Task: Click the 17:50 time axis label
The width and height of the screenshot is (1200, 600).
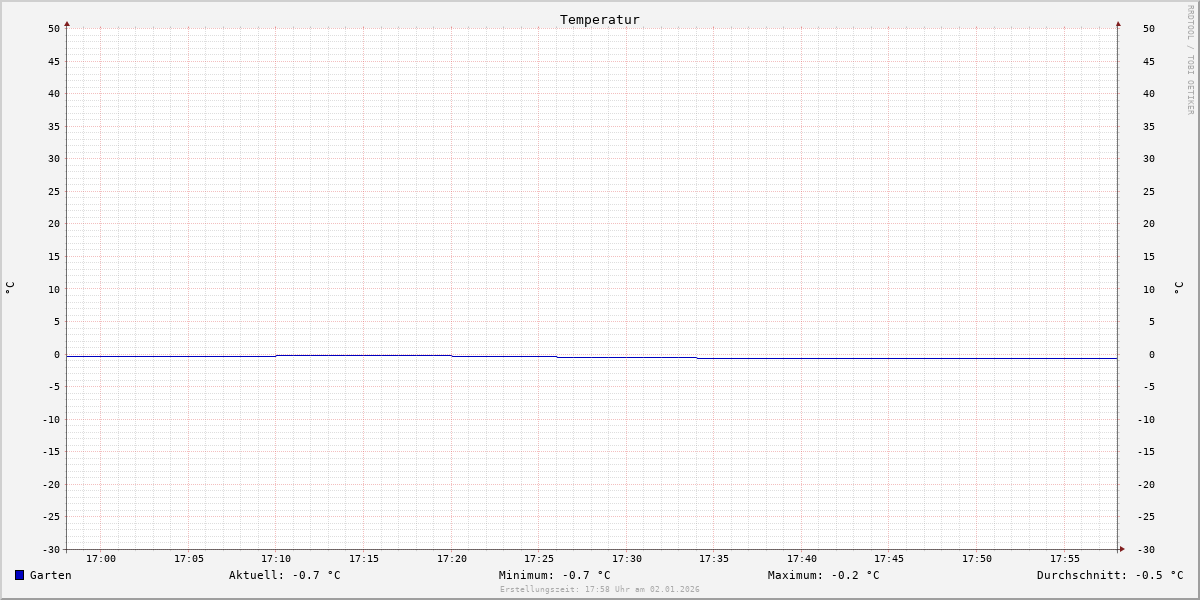Action: [977, 559]
